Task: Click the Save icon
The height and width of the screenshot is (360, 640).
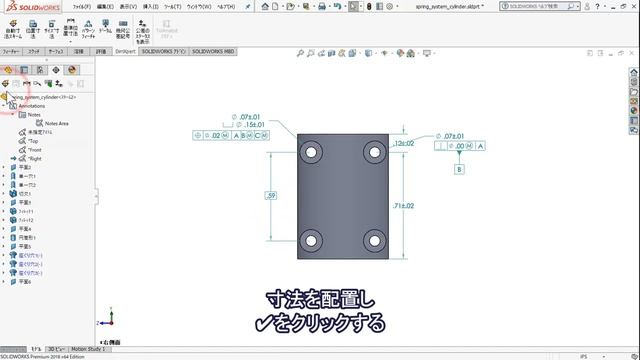Action: (306, 7)
